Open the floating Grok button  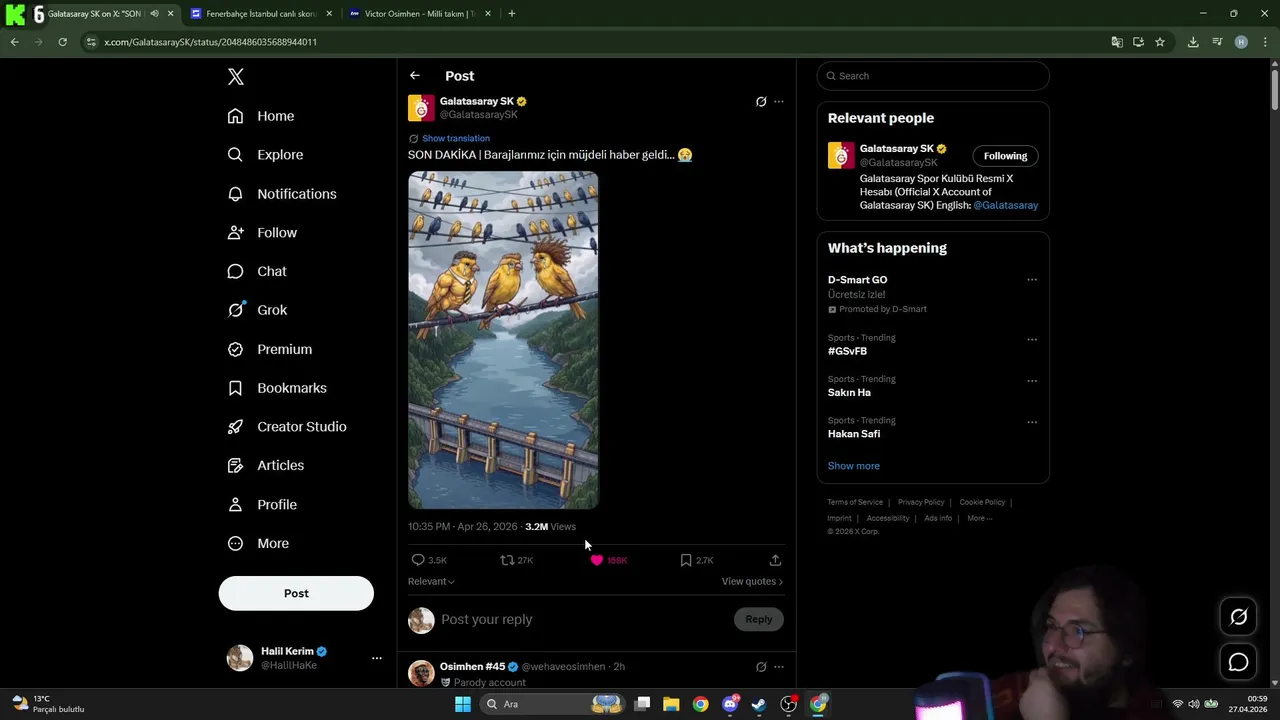(x=1238, y=617)
